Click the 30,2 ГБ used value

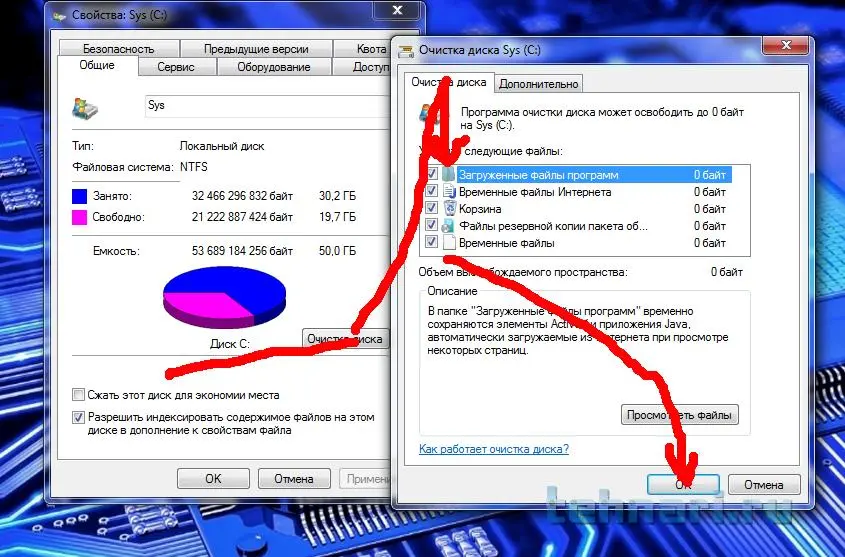click(x=337, y=196)
